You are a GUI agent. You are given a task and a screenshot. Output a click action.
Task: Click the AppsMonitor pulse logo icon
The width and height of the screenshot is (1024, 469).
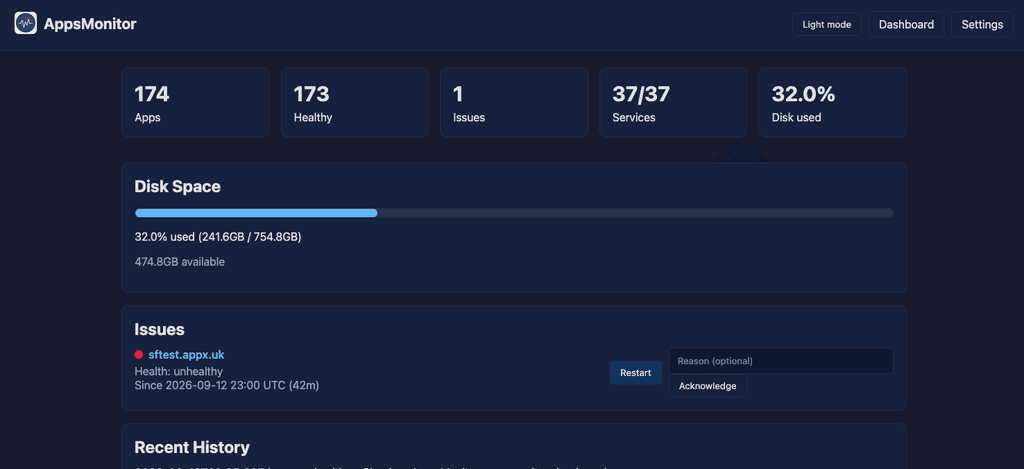click(x=25, y=24)
